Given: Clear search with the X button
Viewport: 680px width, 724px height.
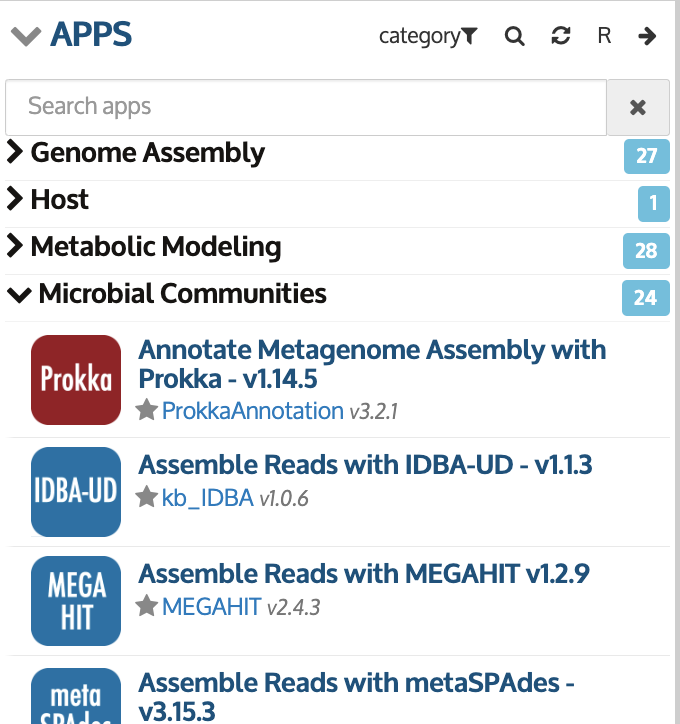Looking at the screenshot, I should click(638, 107).
